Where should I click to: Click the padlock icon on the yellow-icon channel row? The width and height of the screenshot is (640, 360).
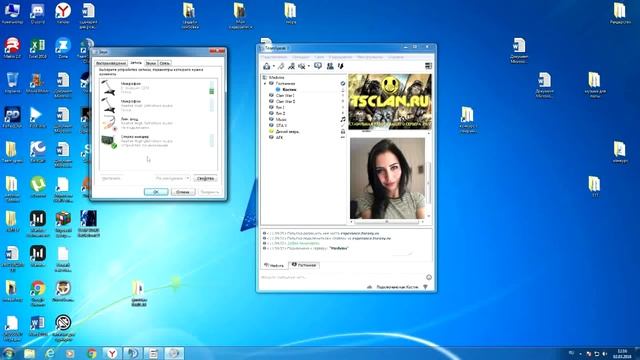[343, 131]
